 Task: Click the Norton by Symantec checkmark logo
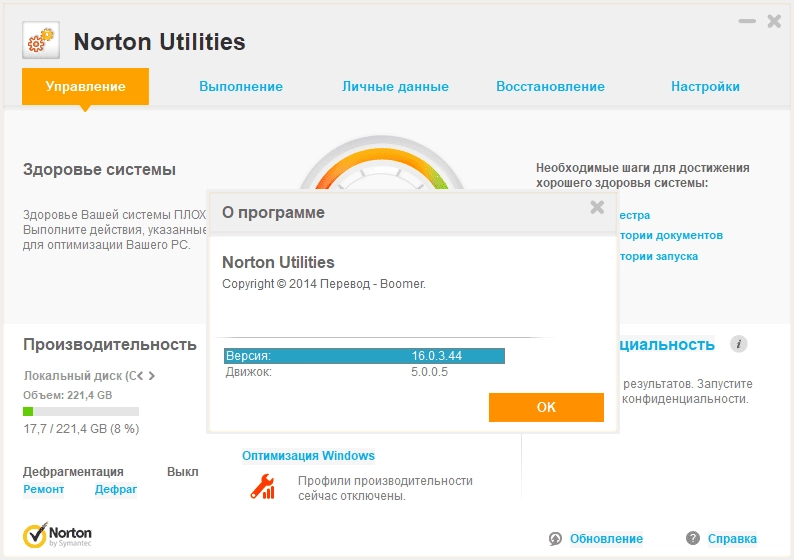tap(57, 536)
